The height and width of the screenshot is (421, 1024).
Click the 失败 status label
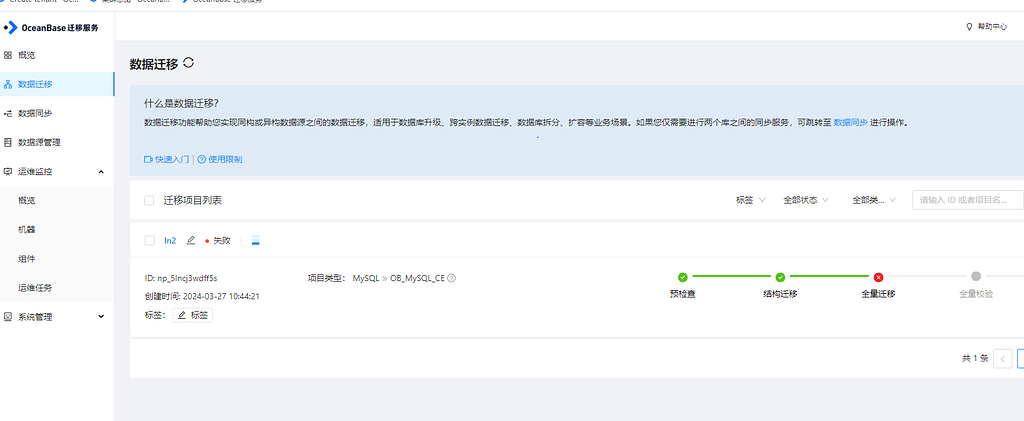[222, 240]
